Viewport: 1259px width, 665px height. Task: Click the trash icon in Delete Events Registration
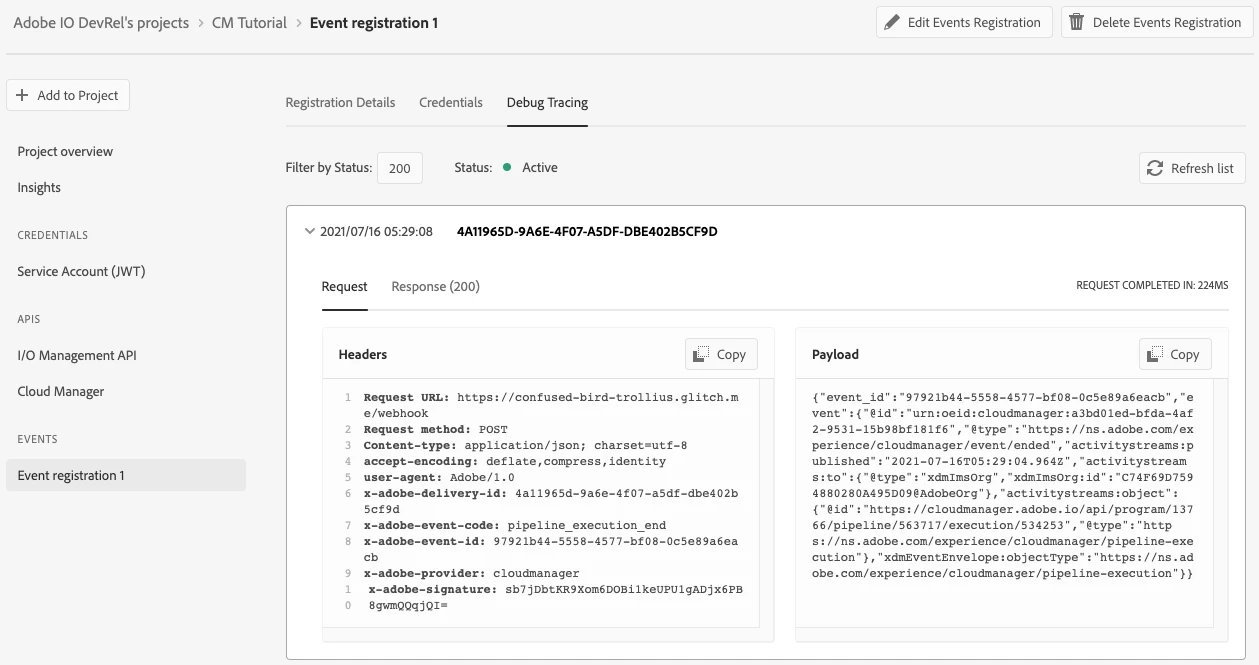[x=1077, y=22]
